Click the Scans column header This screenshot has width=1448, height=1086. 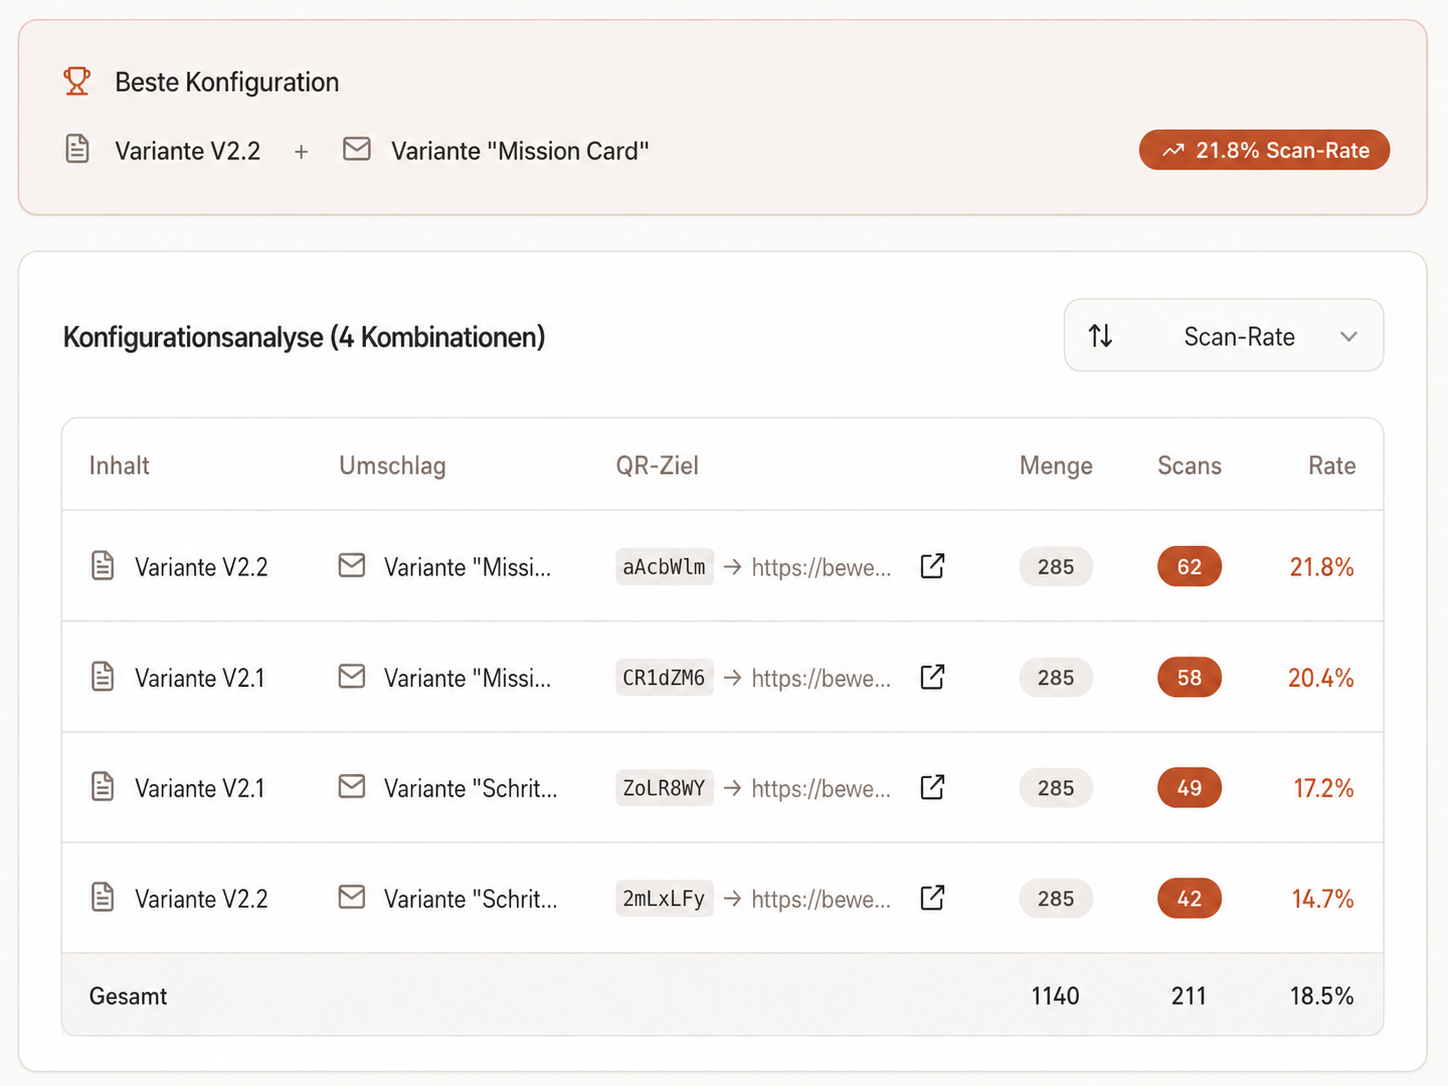(1189, 466)
